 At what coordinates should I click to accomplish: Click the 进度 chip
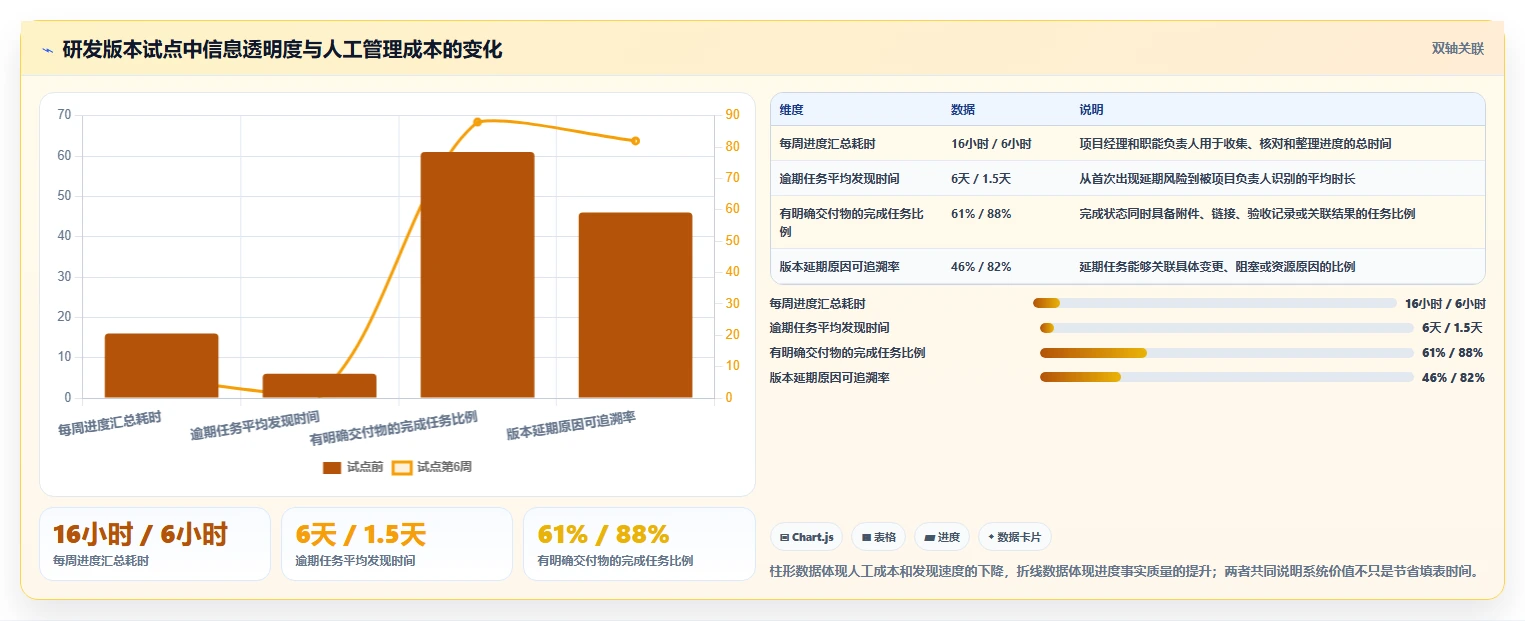(942, 537)
